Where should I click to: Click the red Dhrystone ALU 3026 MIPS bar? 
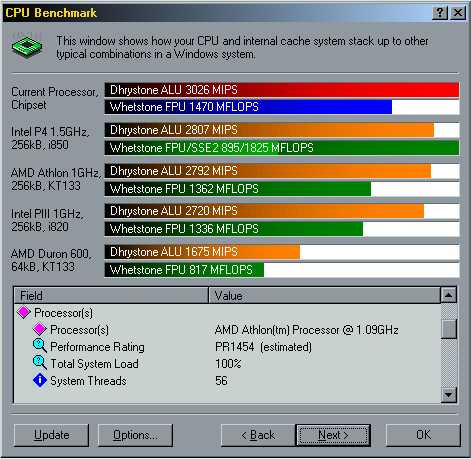[282, 90]
